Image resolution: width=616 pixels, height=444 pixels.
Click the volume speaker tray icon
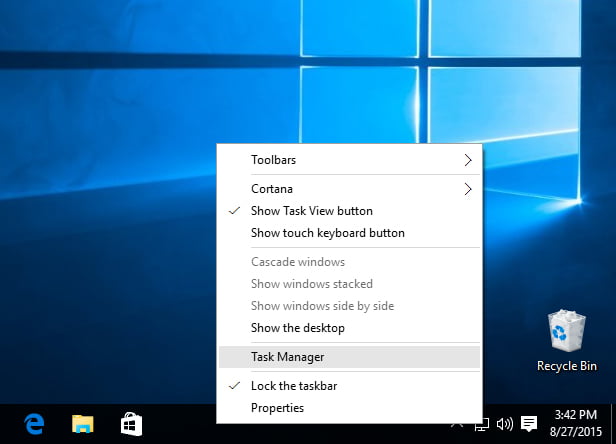505,424
